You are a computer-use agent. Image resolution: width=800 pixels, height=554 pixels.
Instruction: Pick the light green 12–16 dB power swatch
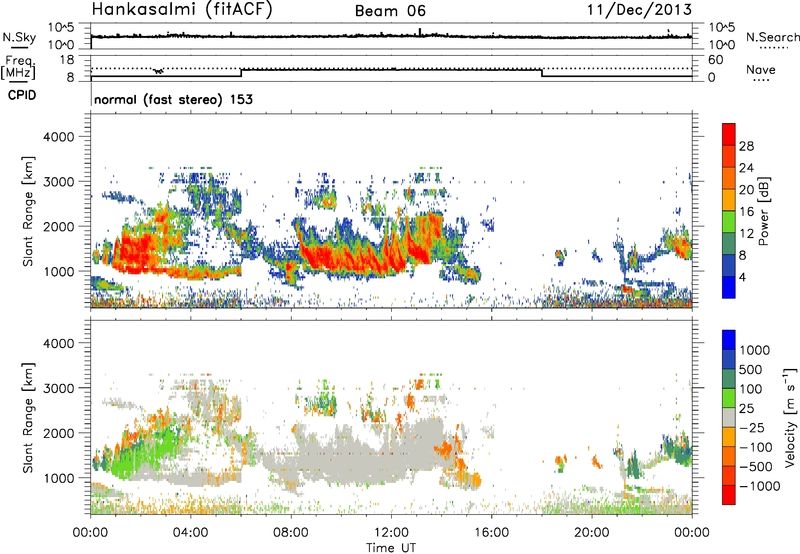(729, 222)
